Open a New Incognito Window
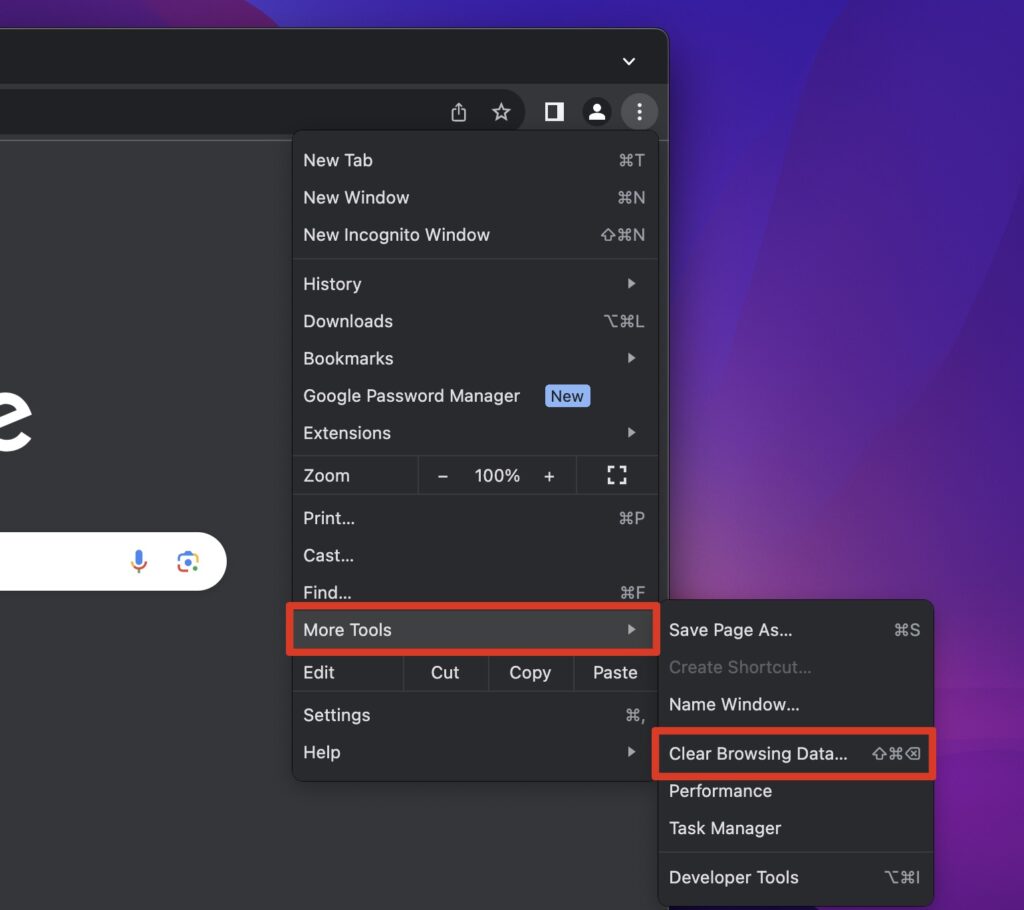 pyautogui.click(x=397, y=235)
